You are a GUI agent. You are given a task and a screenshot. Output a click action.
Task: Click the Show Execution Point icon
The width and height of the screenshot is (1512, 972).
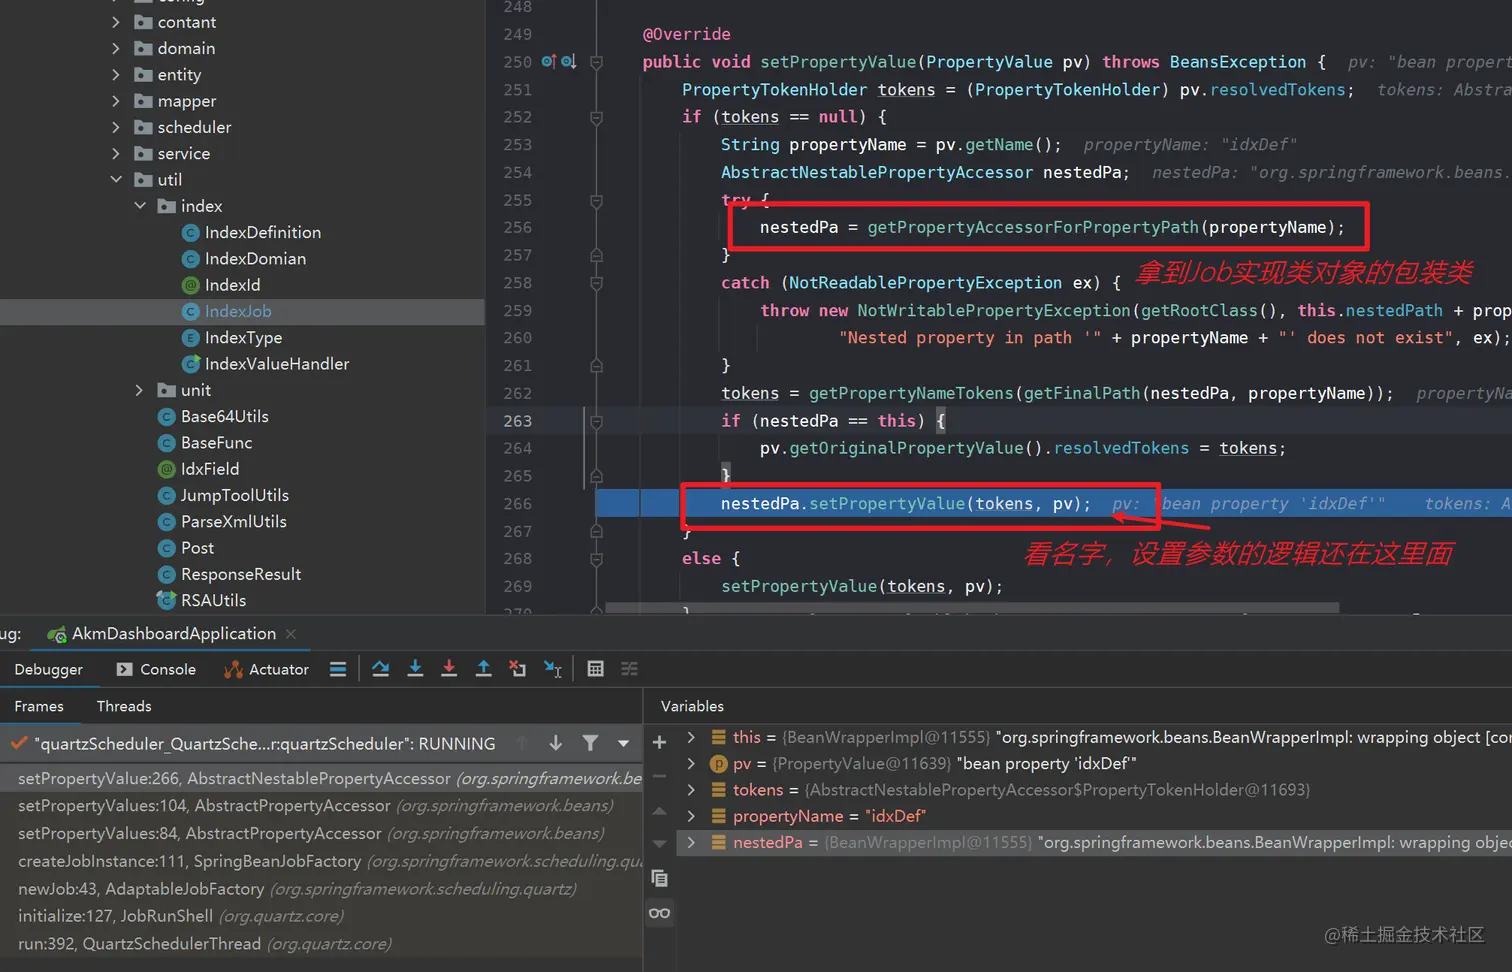coord(338,669)
